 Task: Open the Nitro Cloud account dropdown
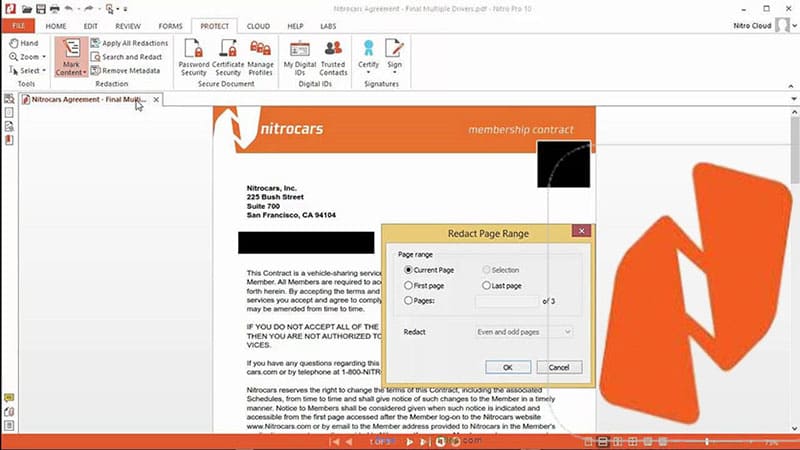(794, 26)
